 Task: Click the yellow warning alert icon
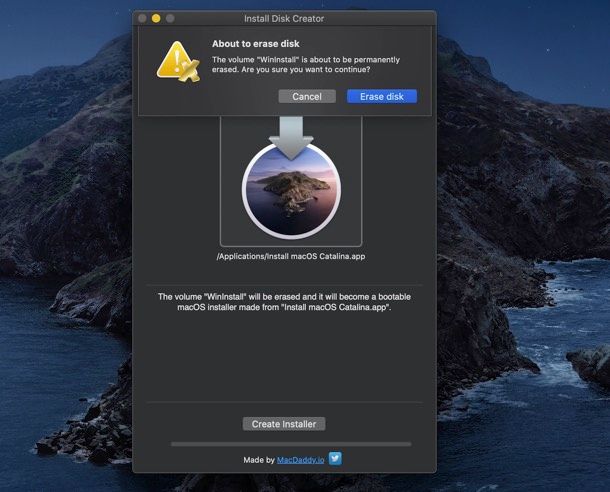pyautogui.click(x=178, y=62)
